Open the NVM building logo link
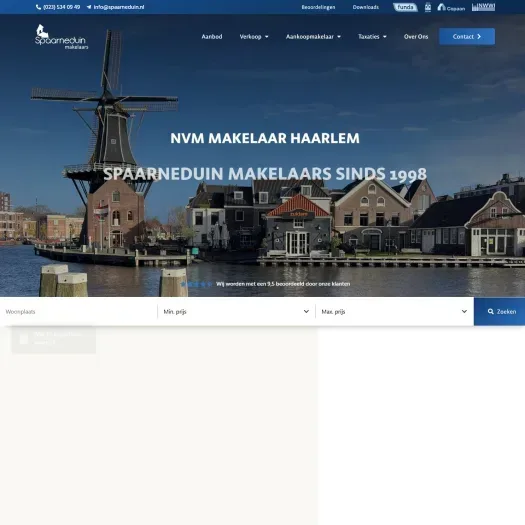Viewport: 525px width, 525px height. [x=428, y=7]
